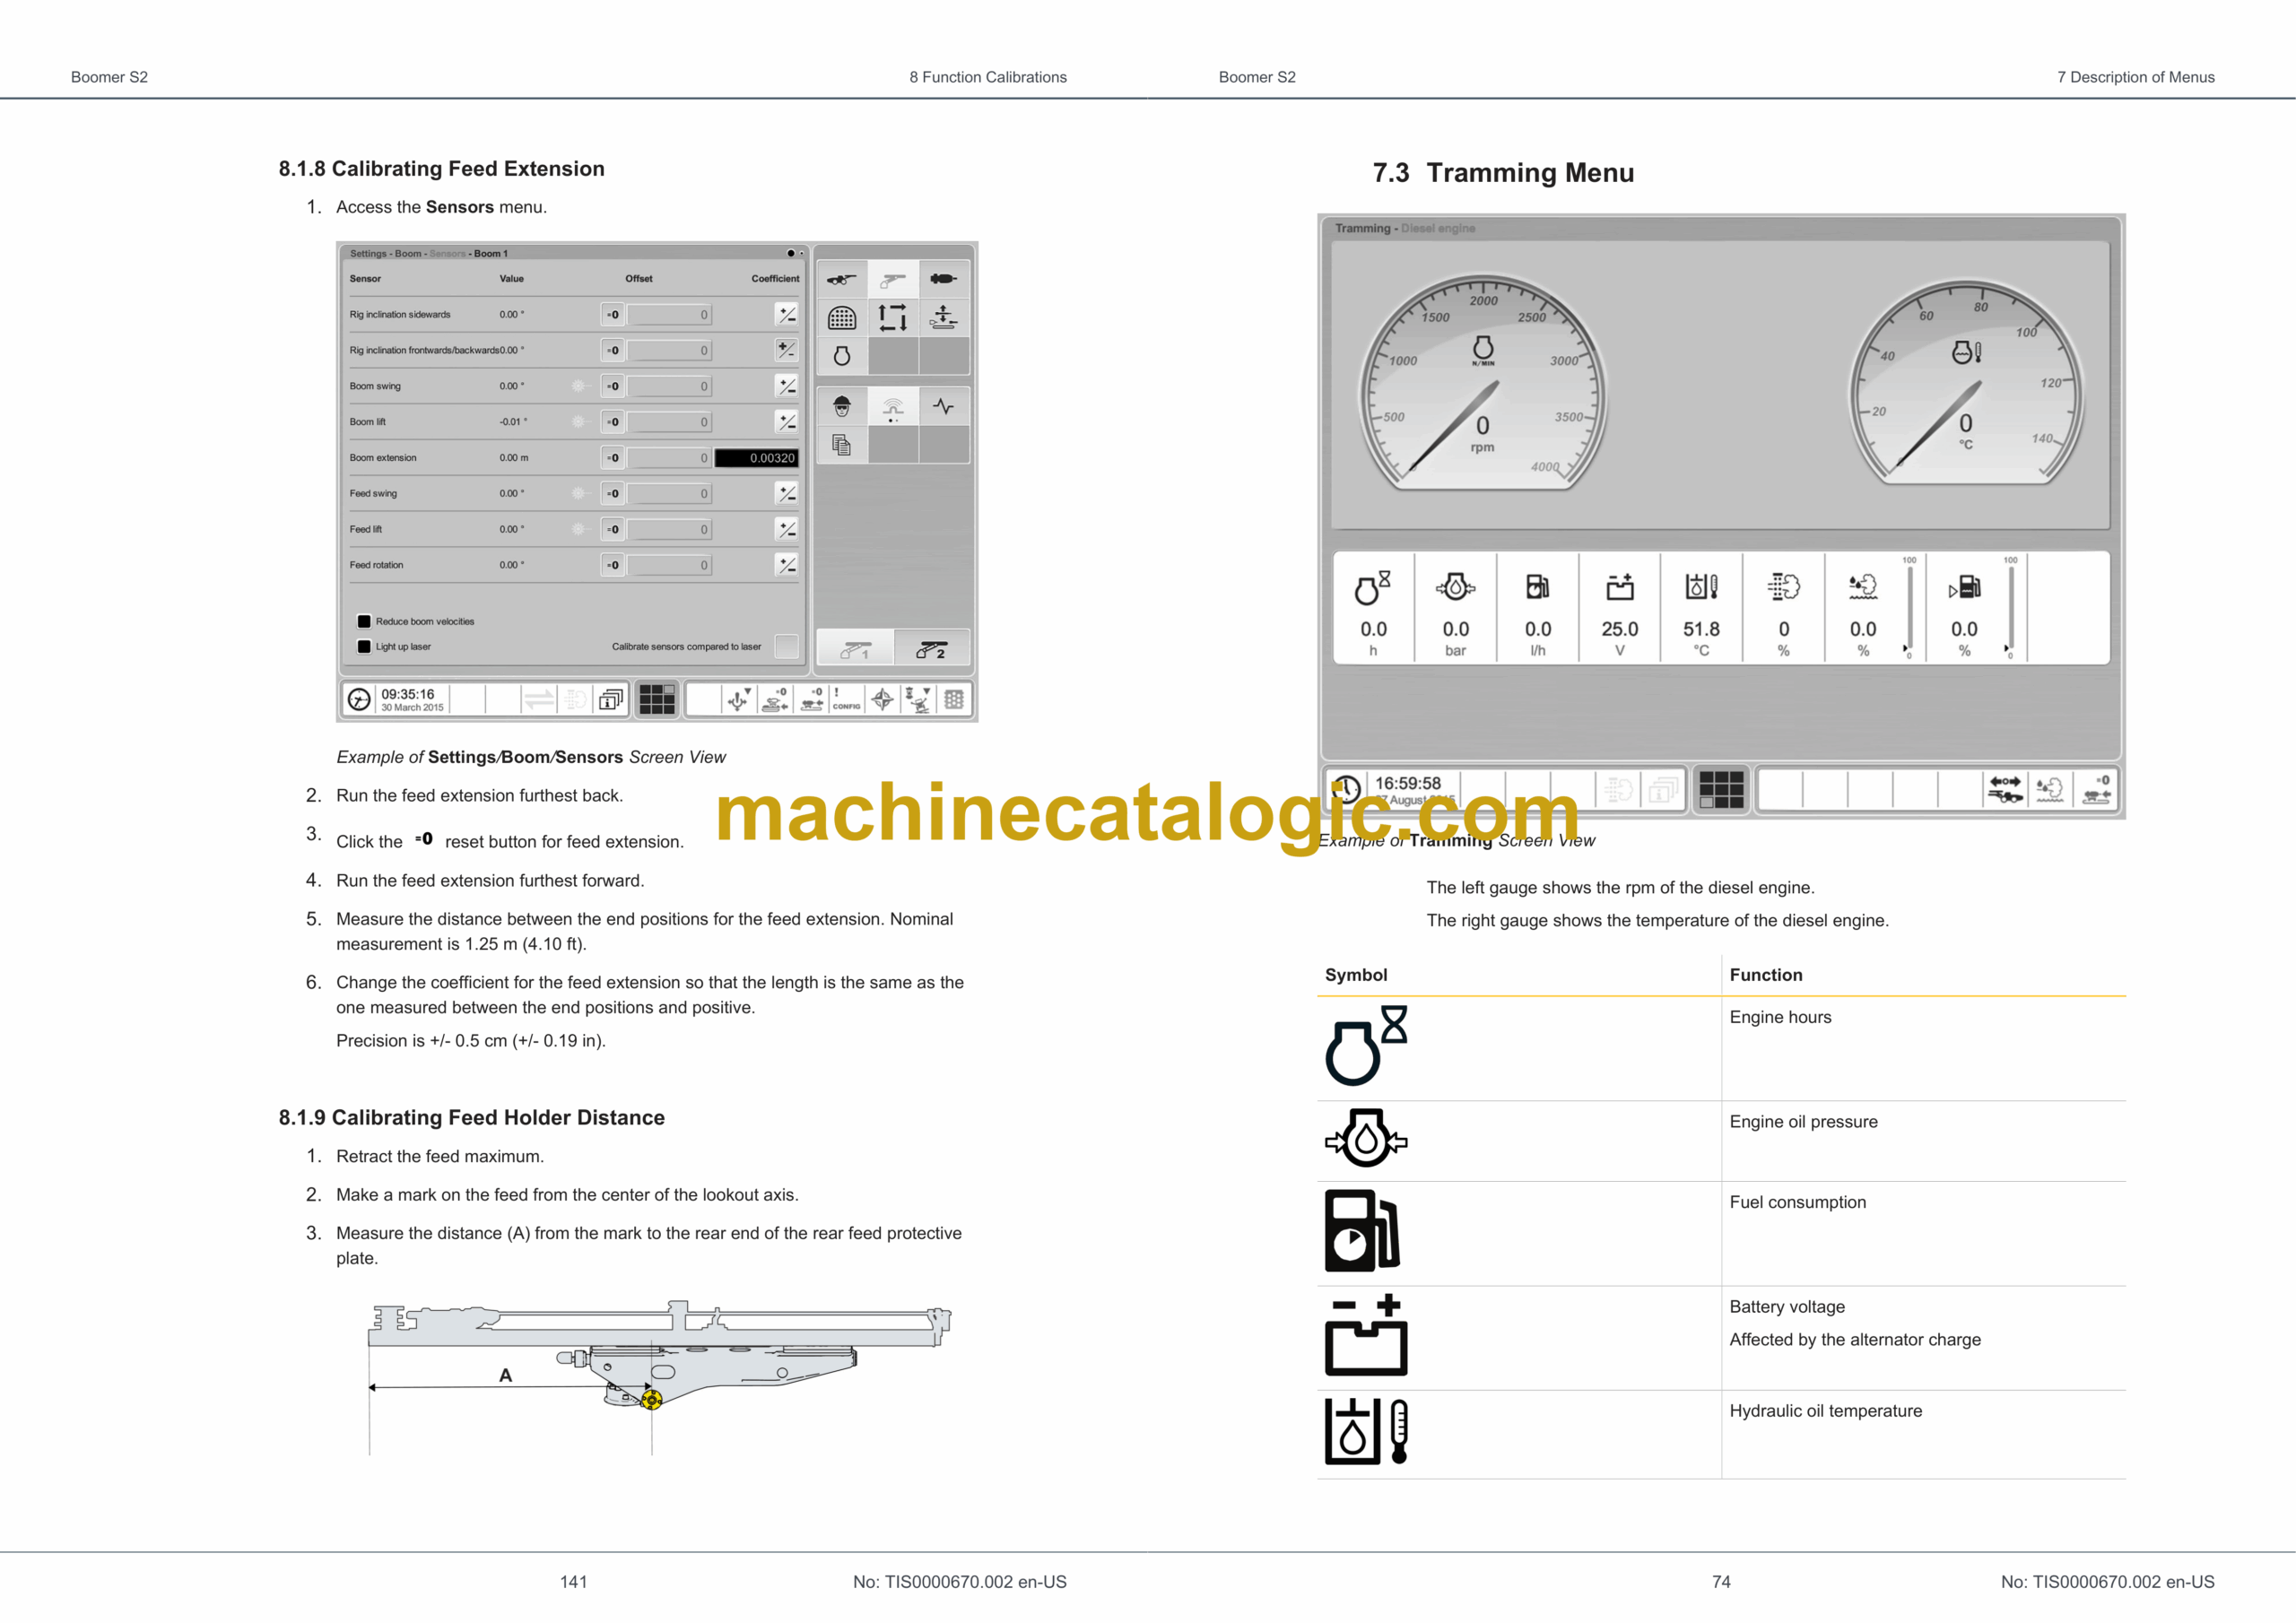Click the Feed swing zero reset button
2296x1623 pixels.
pos(612,493)
